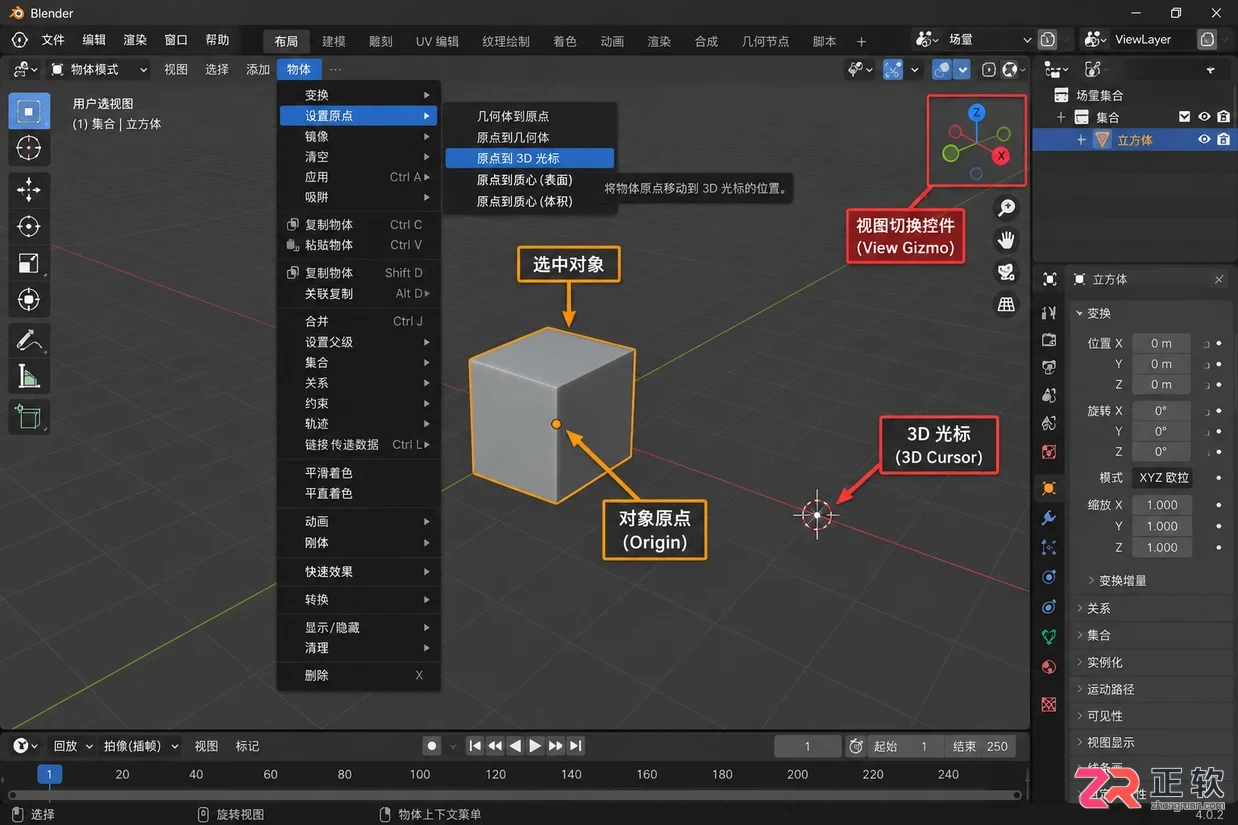The width and height of the screenshot is (1238, 825).
Task: Choose the Rotate tool
Action: point(29,226)
